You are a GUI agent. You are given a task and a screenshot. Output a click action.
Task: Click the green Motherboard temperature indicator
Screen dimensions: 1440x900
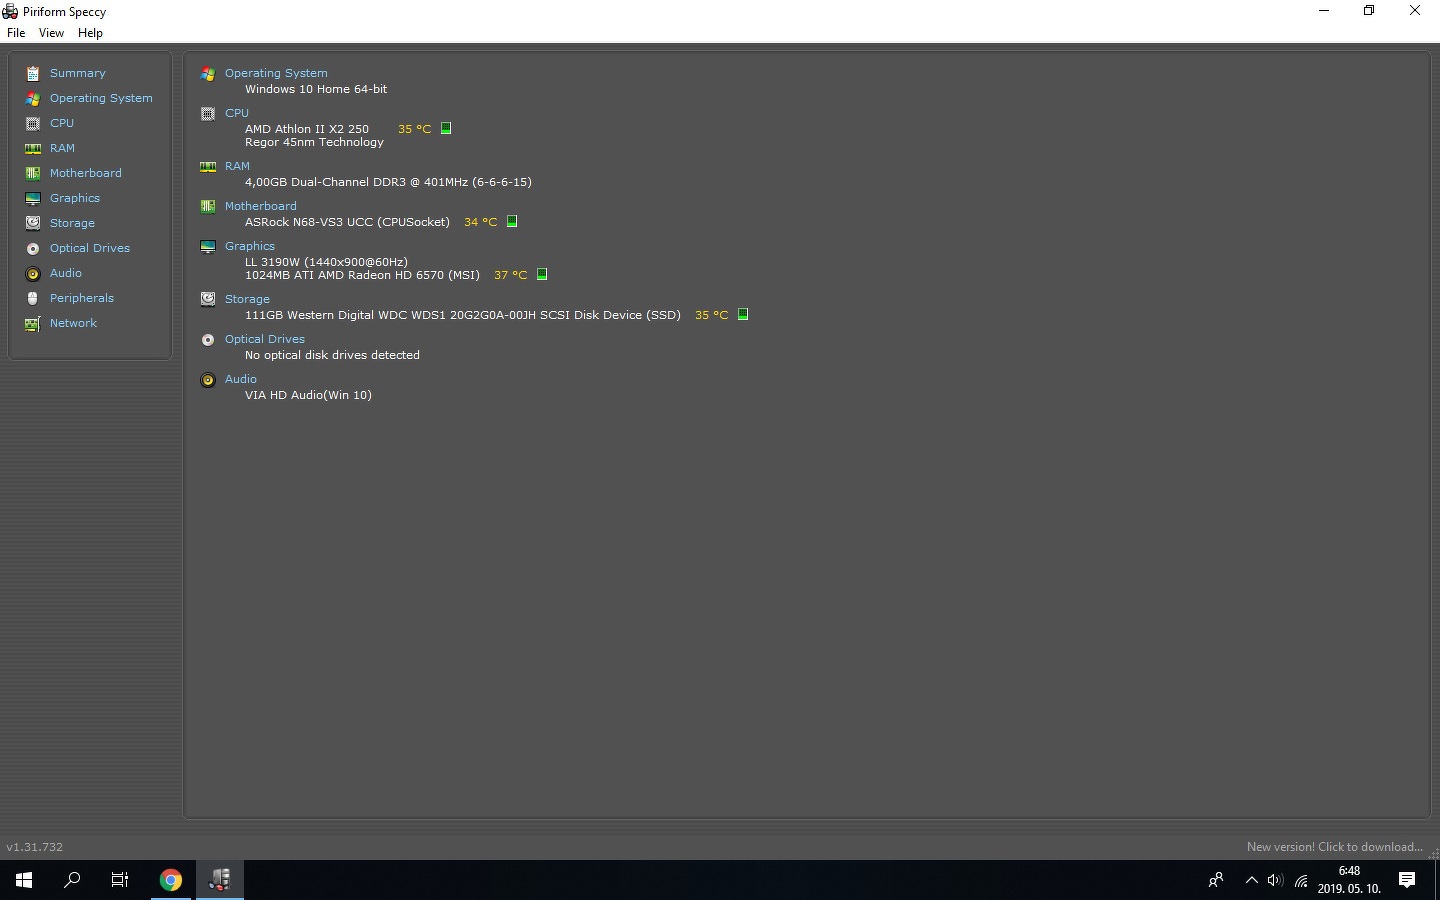[512, 221]
